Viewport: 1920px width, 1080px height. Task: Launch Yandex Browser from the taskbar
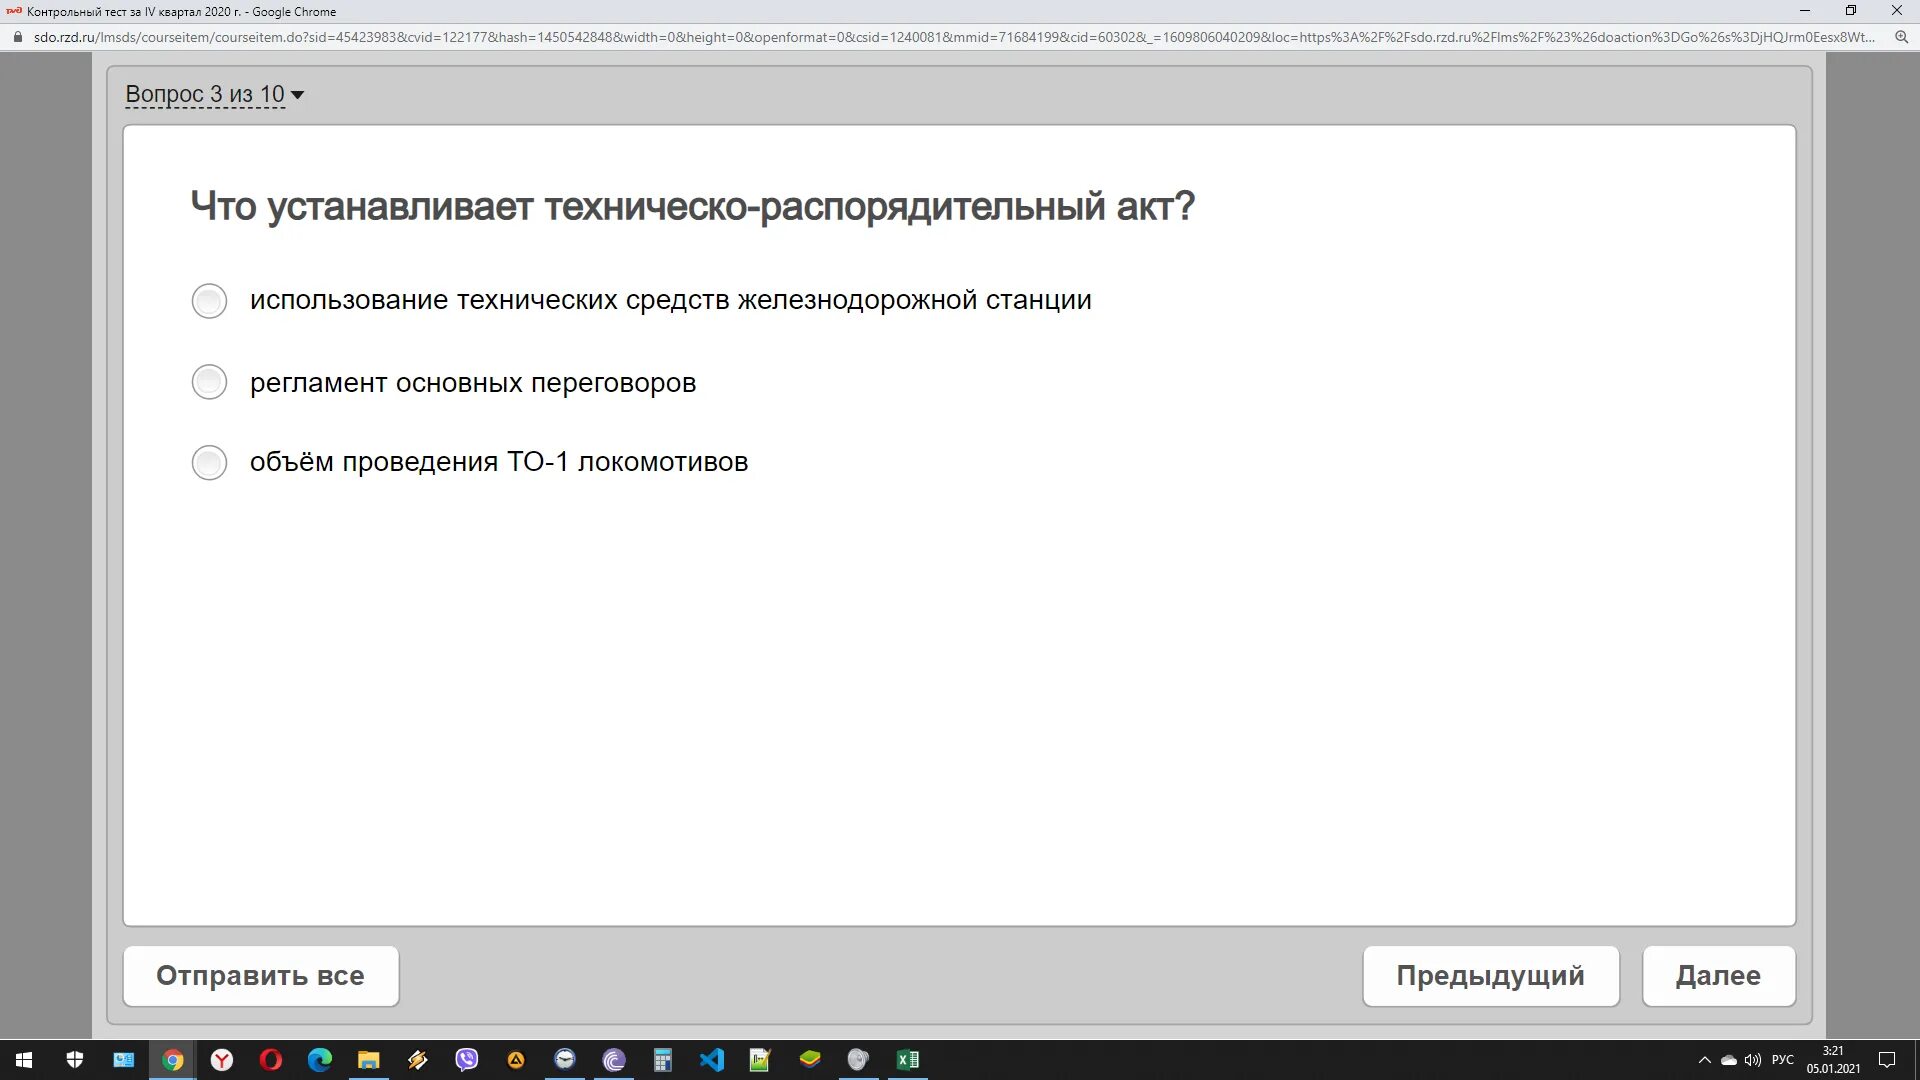(222, 1060)
